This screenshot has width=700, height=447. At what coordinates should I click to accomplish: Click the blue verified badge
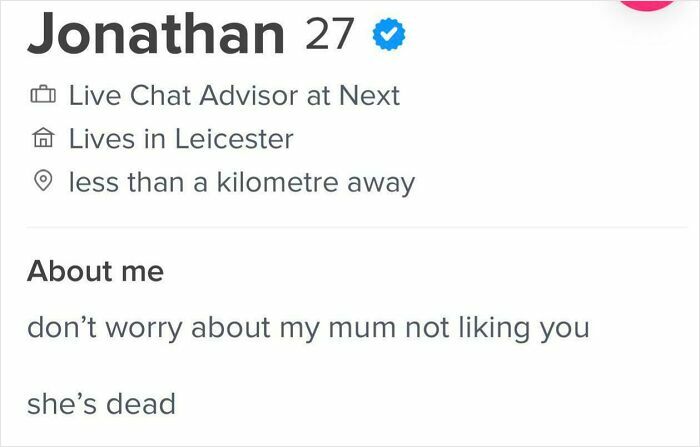(388, 37)
